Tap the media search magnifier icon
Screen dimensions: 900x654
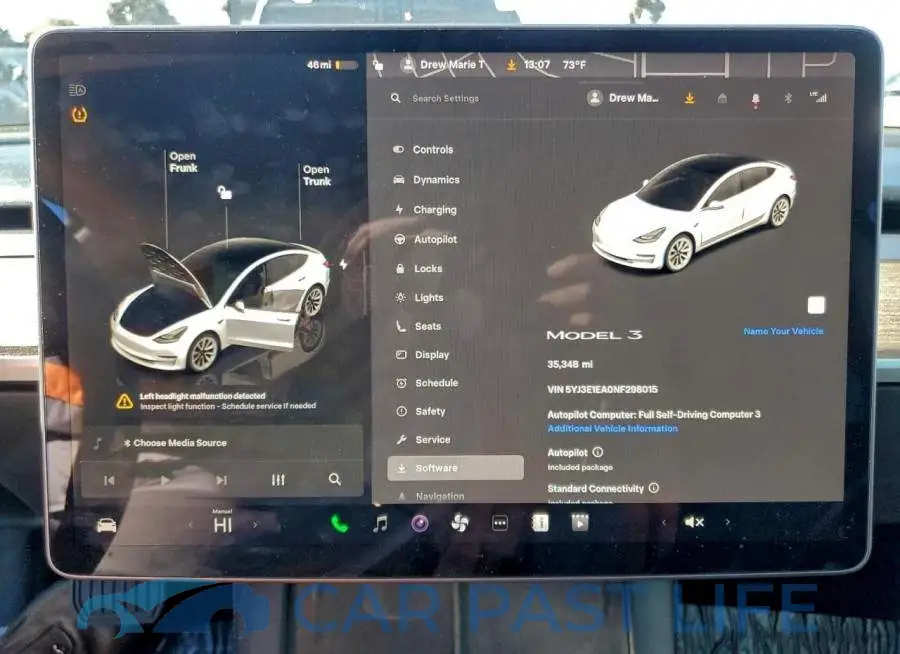(335, 479)
